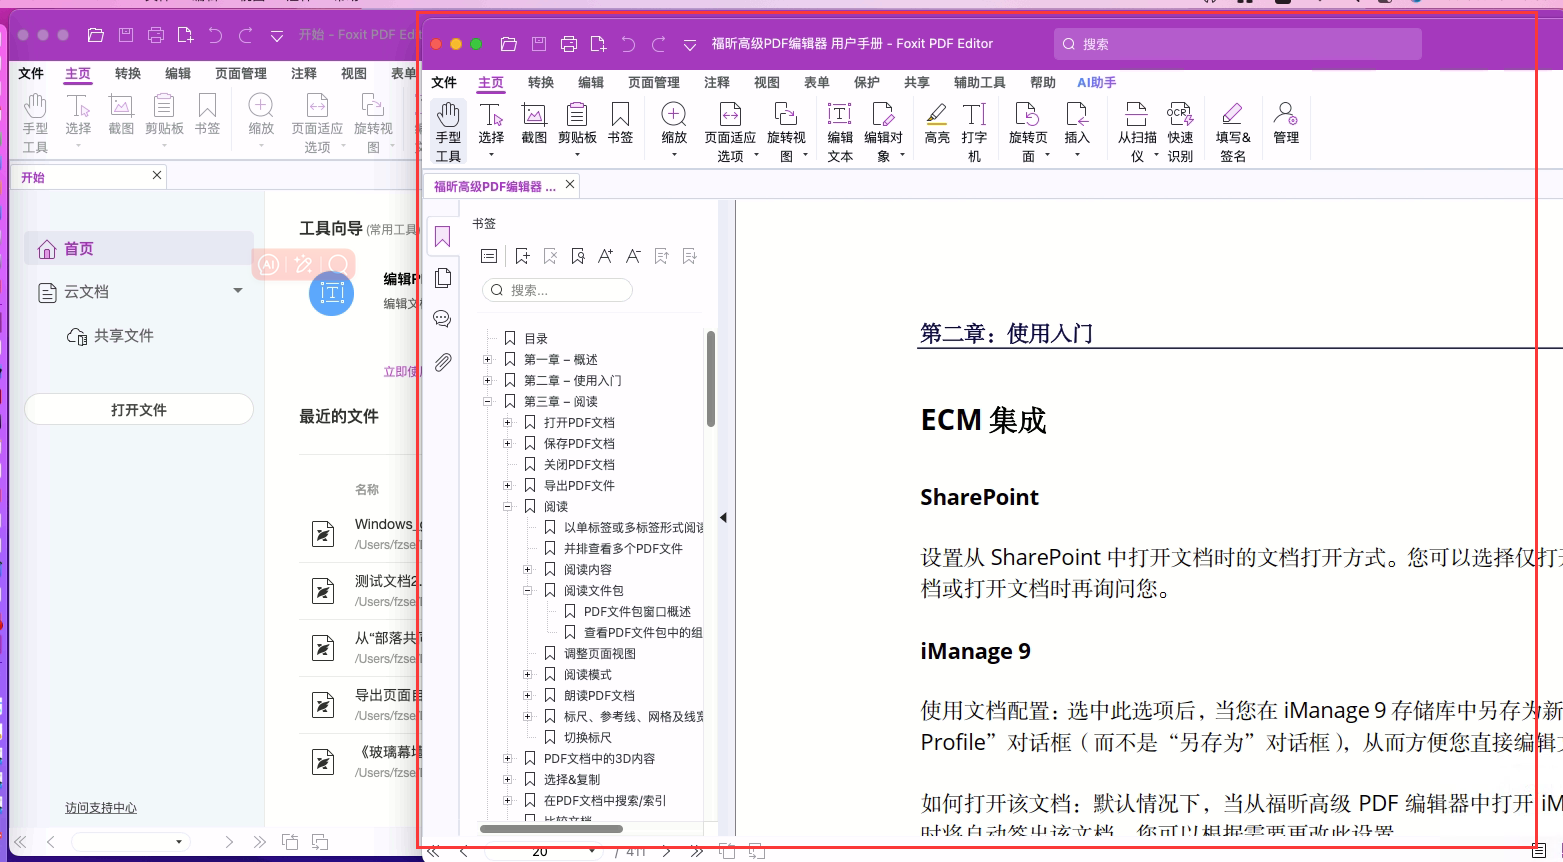Image resolution: width=1563 pixels, height=862 pixels.
Task: Open the 剪贴板 clipboard tool in the user manual window
Action: 577,129
